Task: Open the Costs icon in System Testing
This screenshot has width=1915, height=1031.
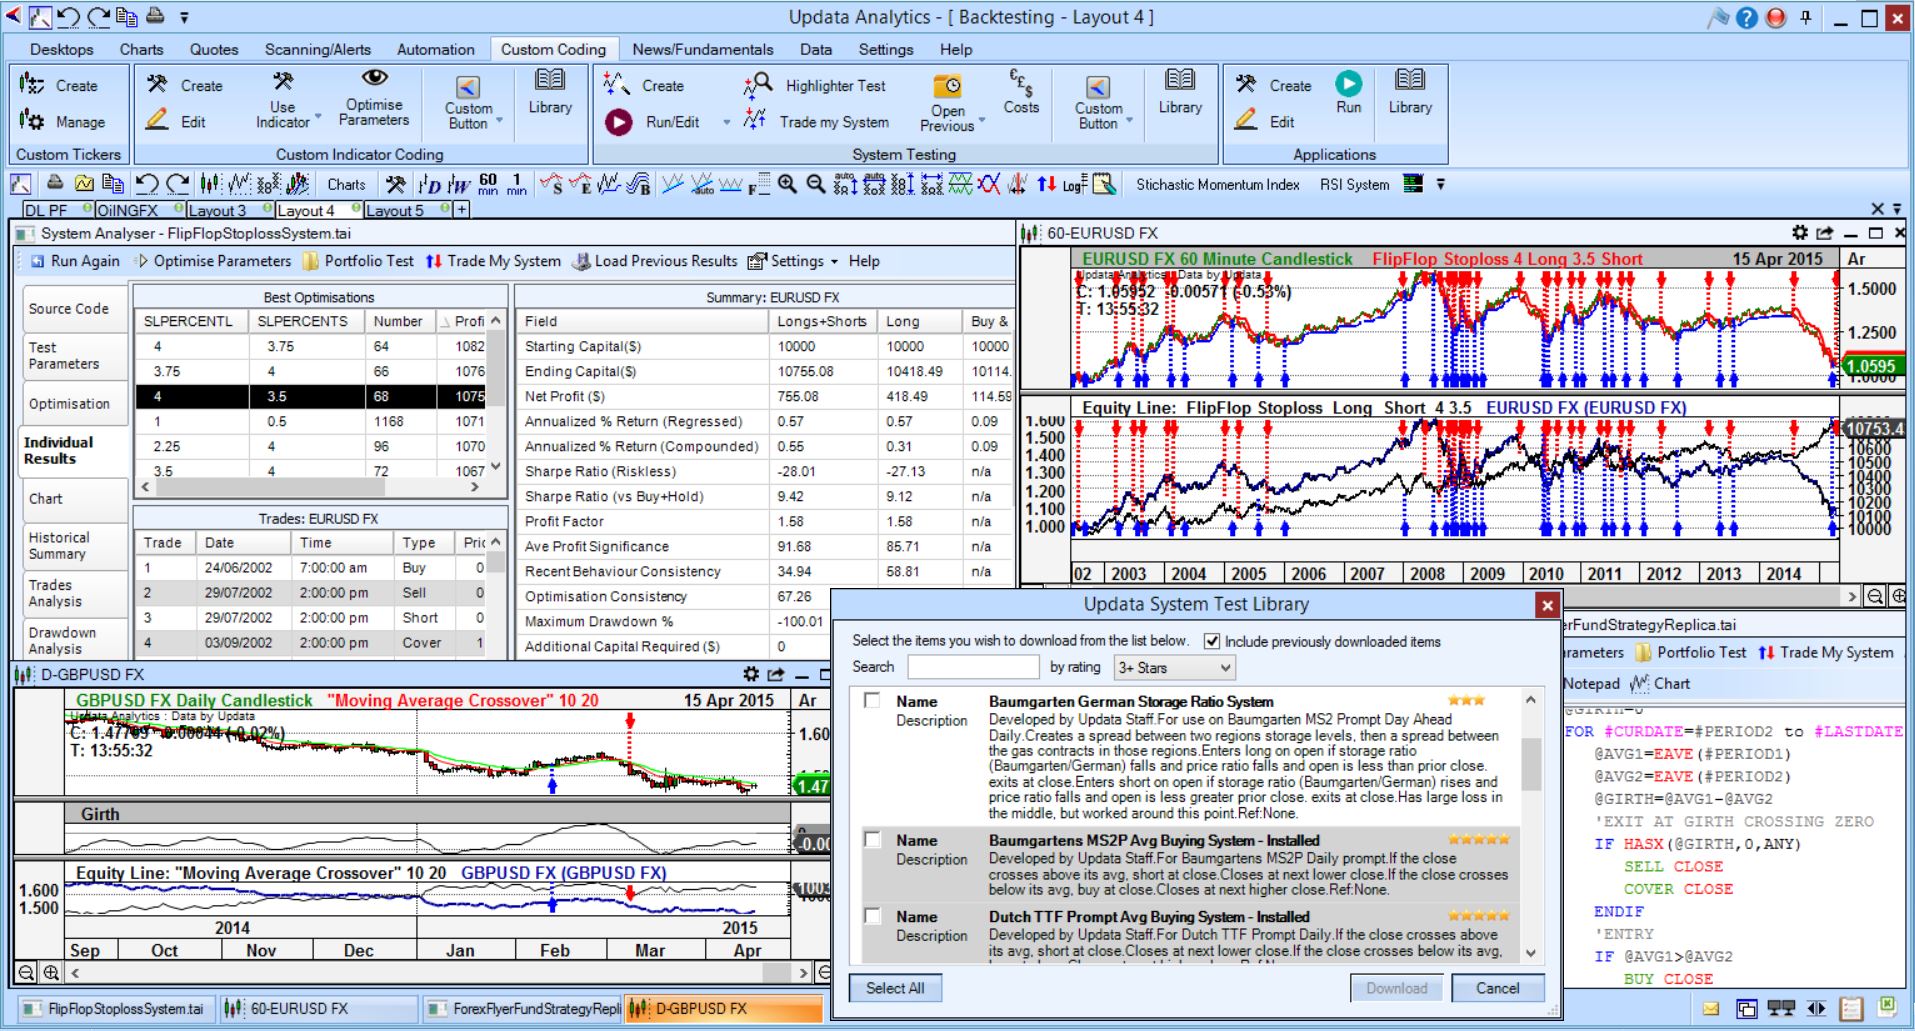Action: point(1021,92)
